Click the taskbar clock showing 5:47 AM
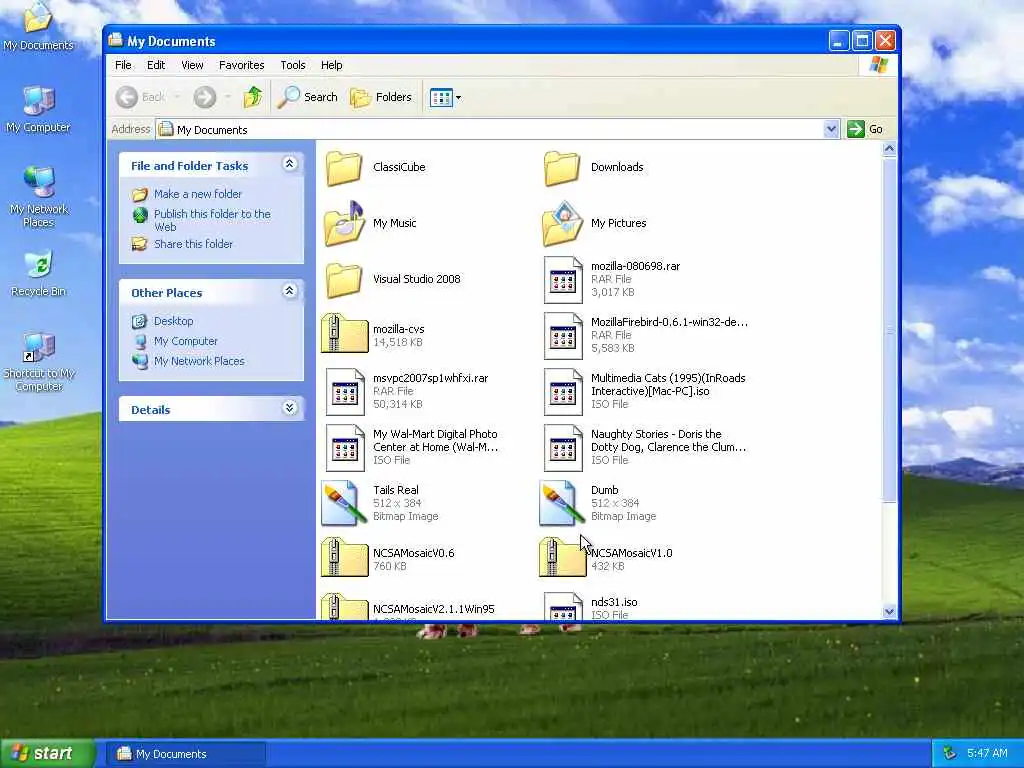This screenshot has width=1024, height=768. pyautogui.click(x=987, y=754)
